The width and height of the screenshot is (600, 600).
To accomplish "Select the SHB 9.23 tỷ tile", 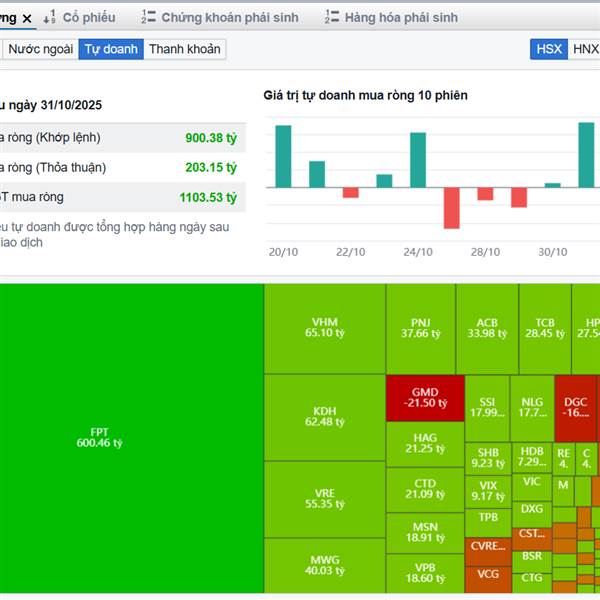I will point(488,458).
